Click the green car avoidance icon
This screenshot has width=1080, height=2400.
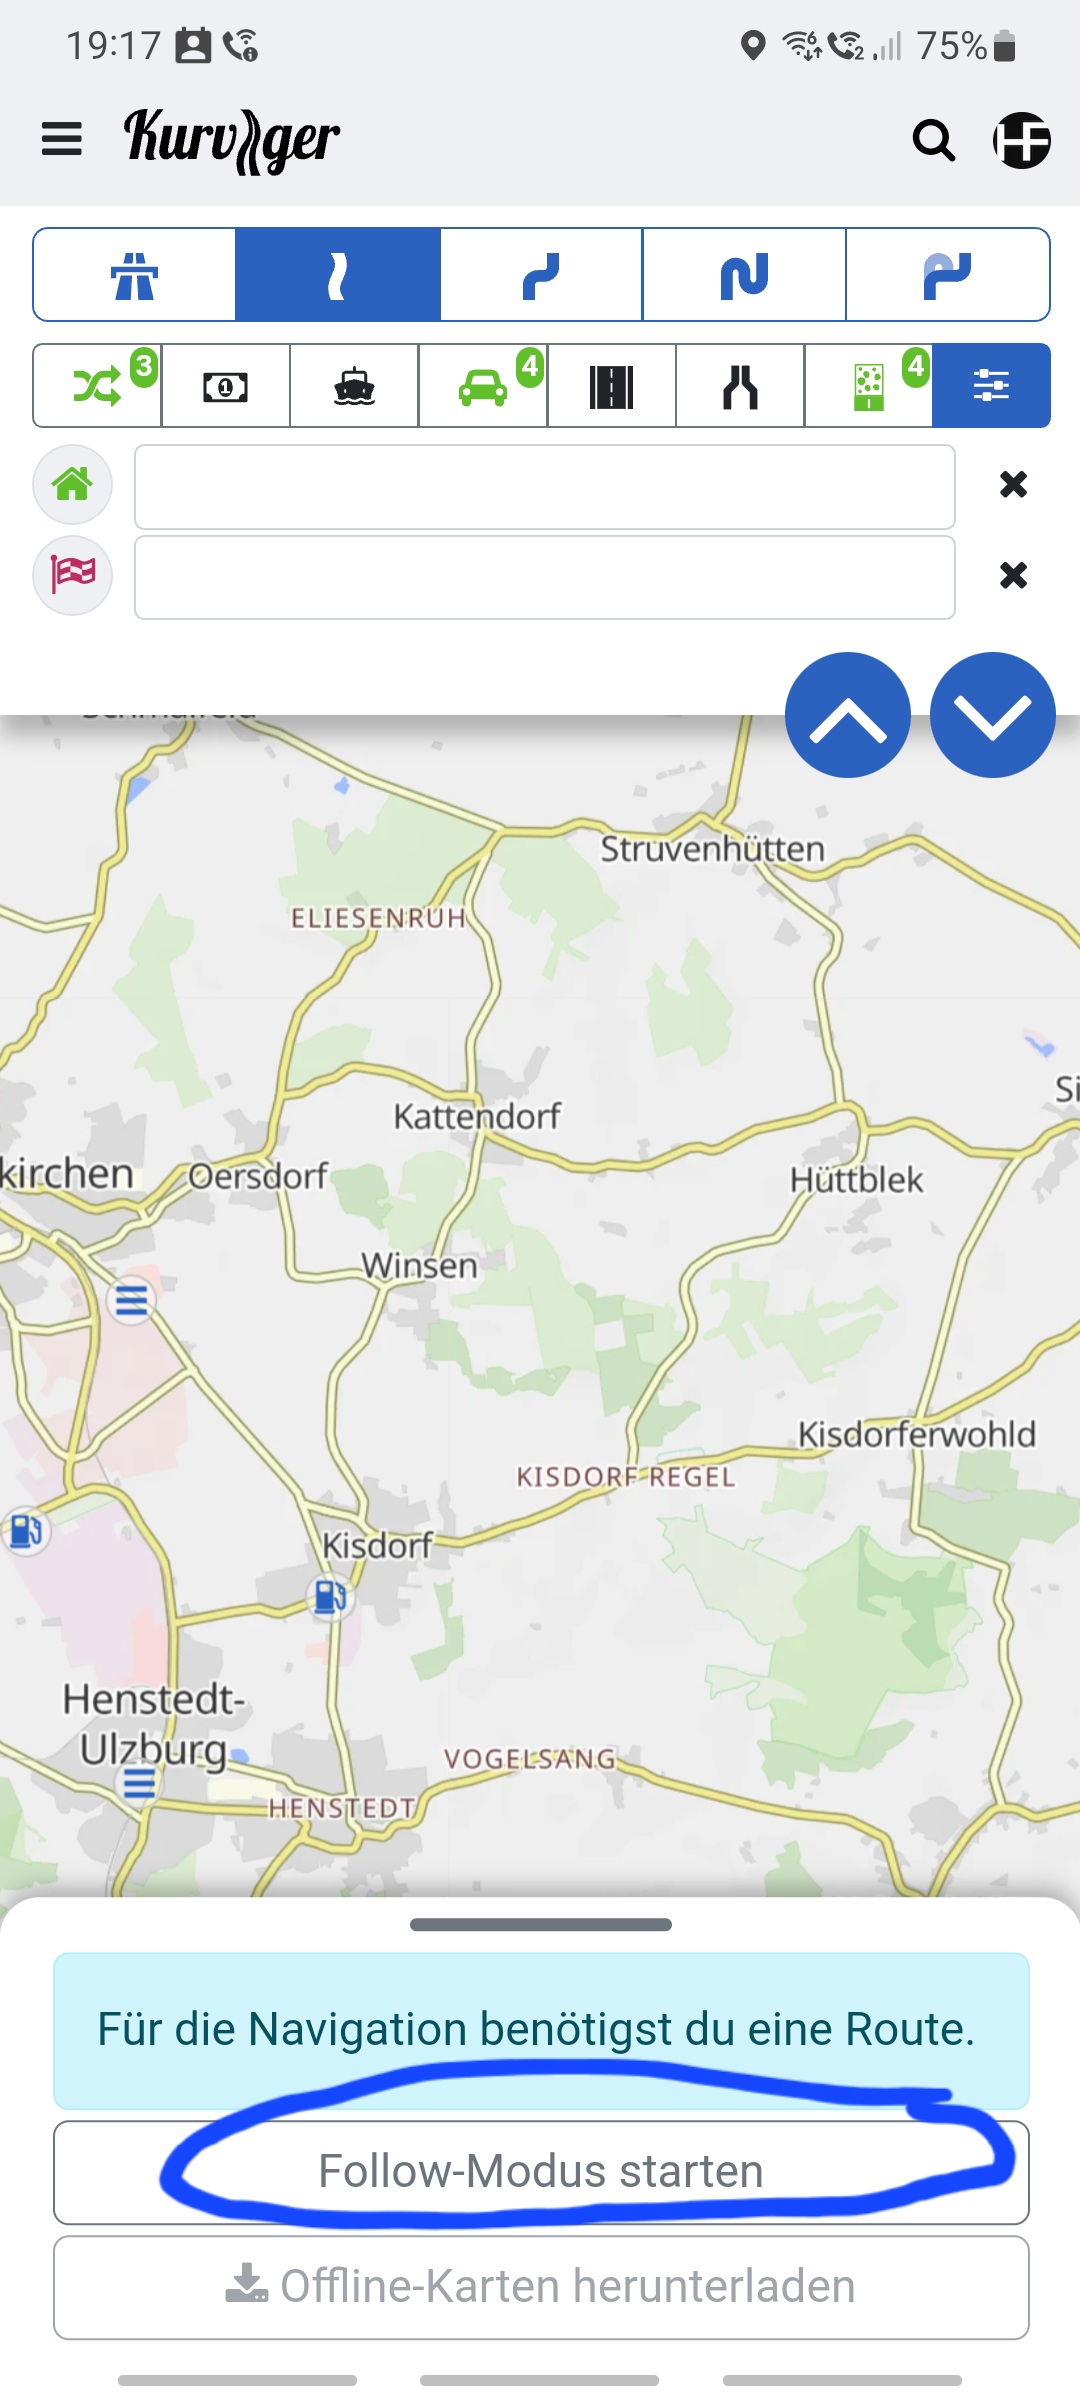pyautogui.click(x=483, y=386)
